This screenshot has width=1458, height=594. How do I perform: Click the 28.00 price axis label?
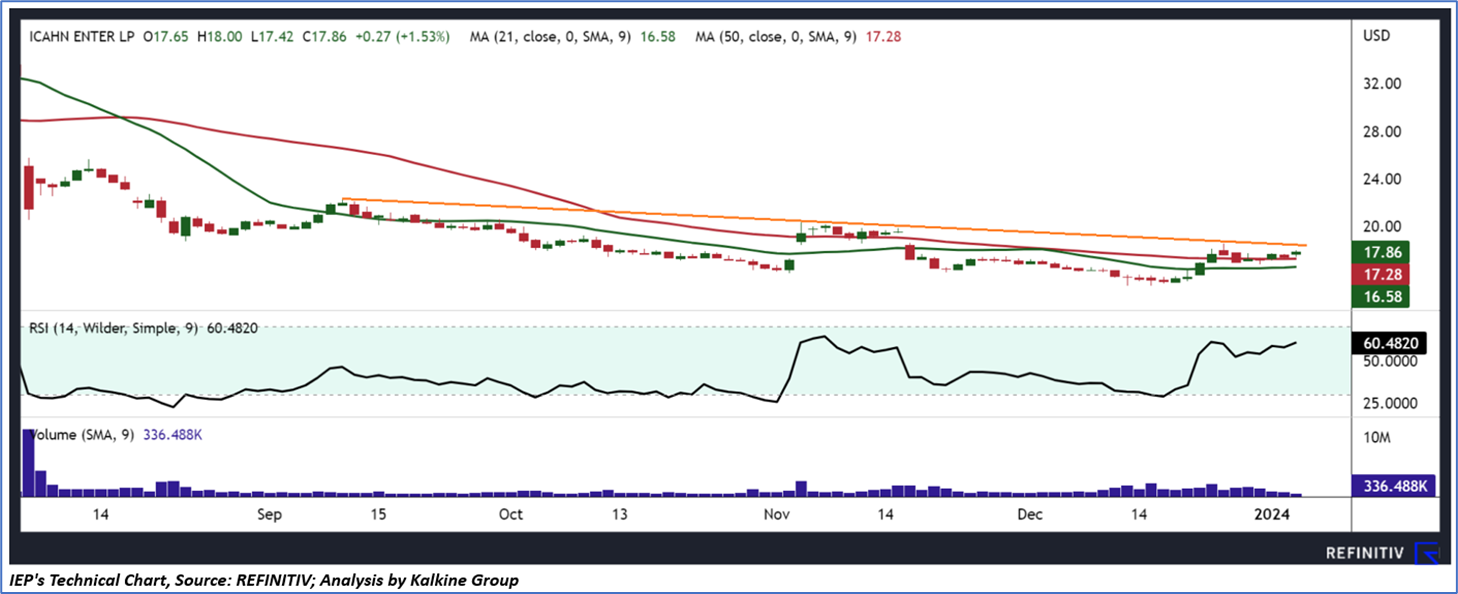[x=1380, y=131]
